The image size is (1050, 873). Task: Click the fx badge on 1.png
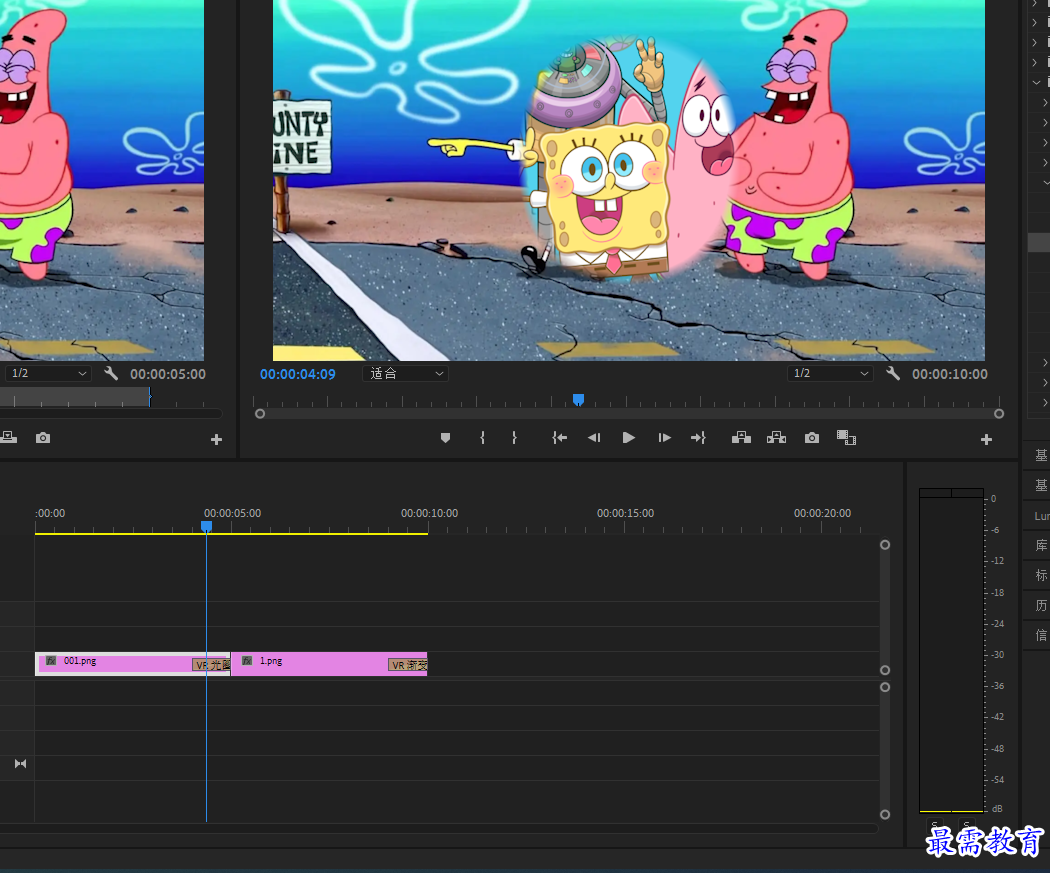(247, 661)
